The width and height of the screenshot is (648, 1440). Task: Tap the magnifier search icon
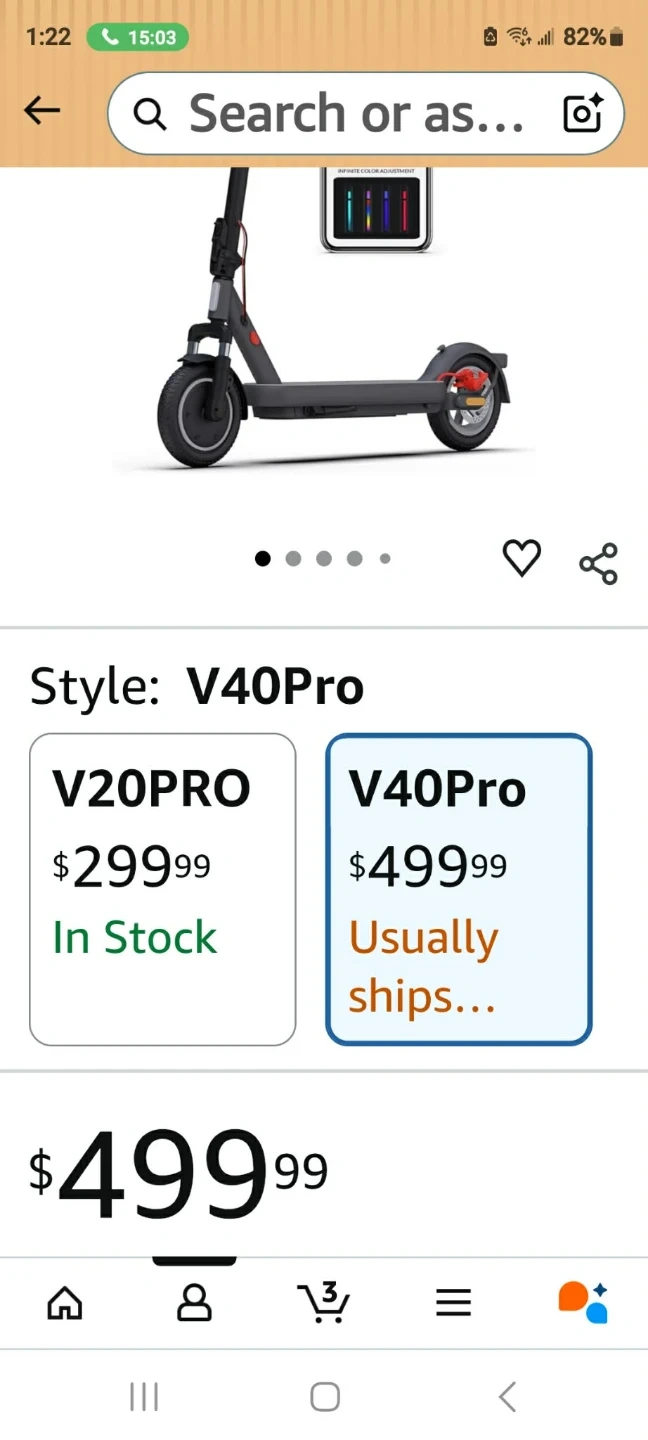tap(150, 115)
